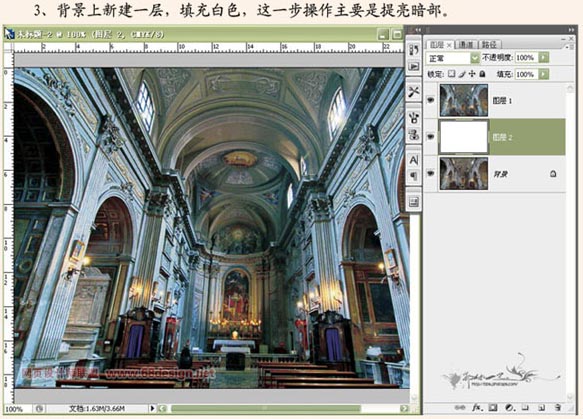Collapse the layers panel group double arrows

coord(571,29)
